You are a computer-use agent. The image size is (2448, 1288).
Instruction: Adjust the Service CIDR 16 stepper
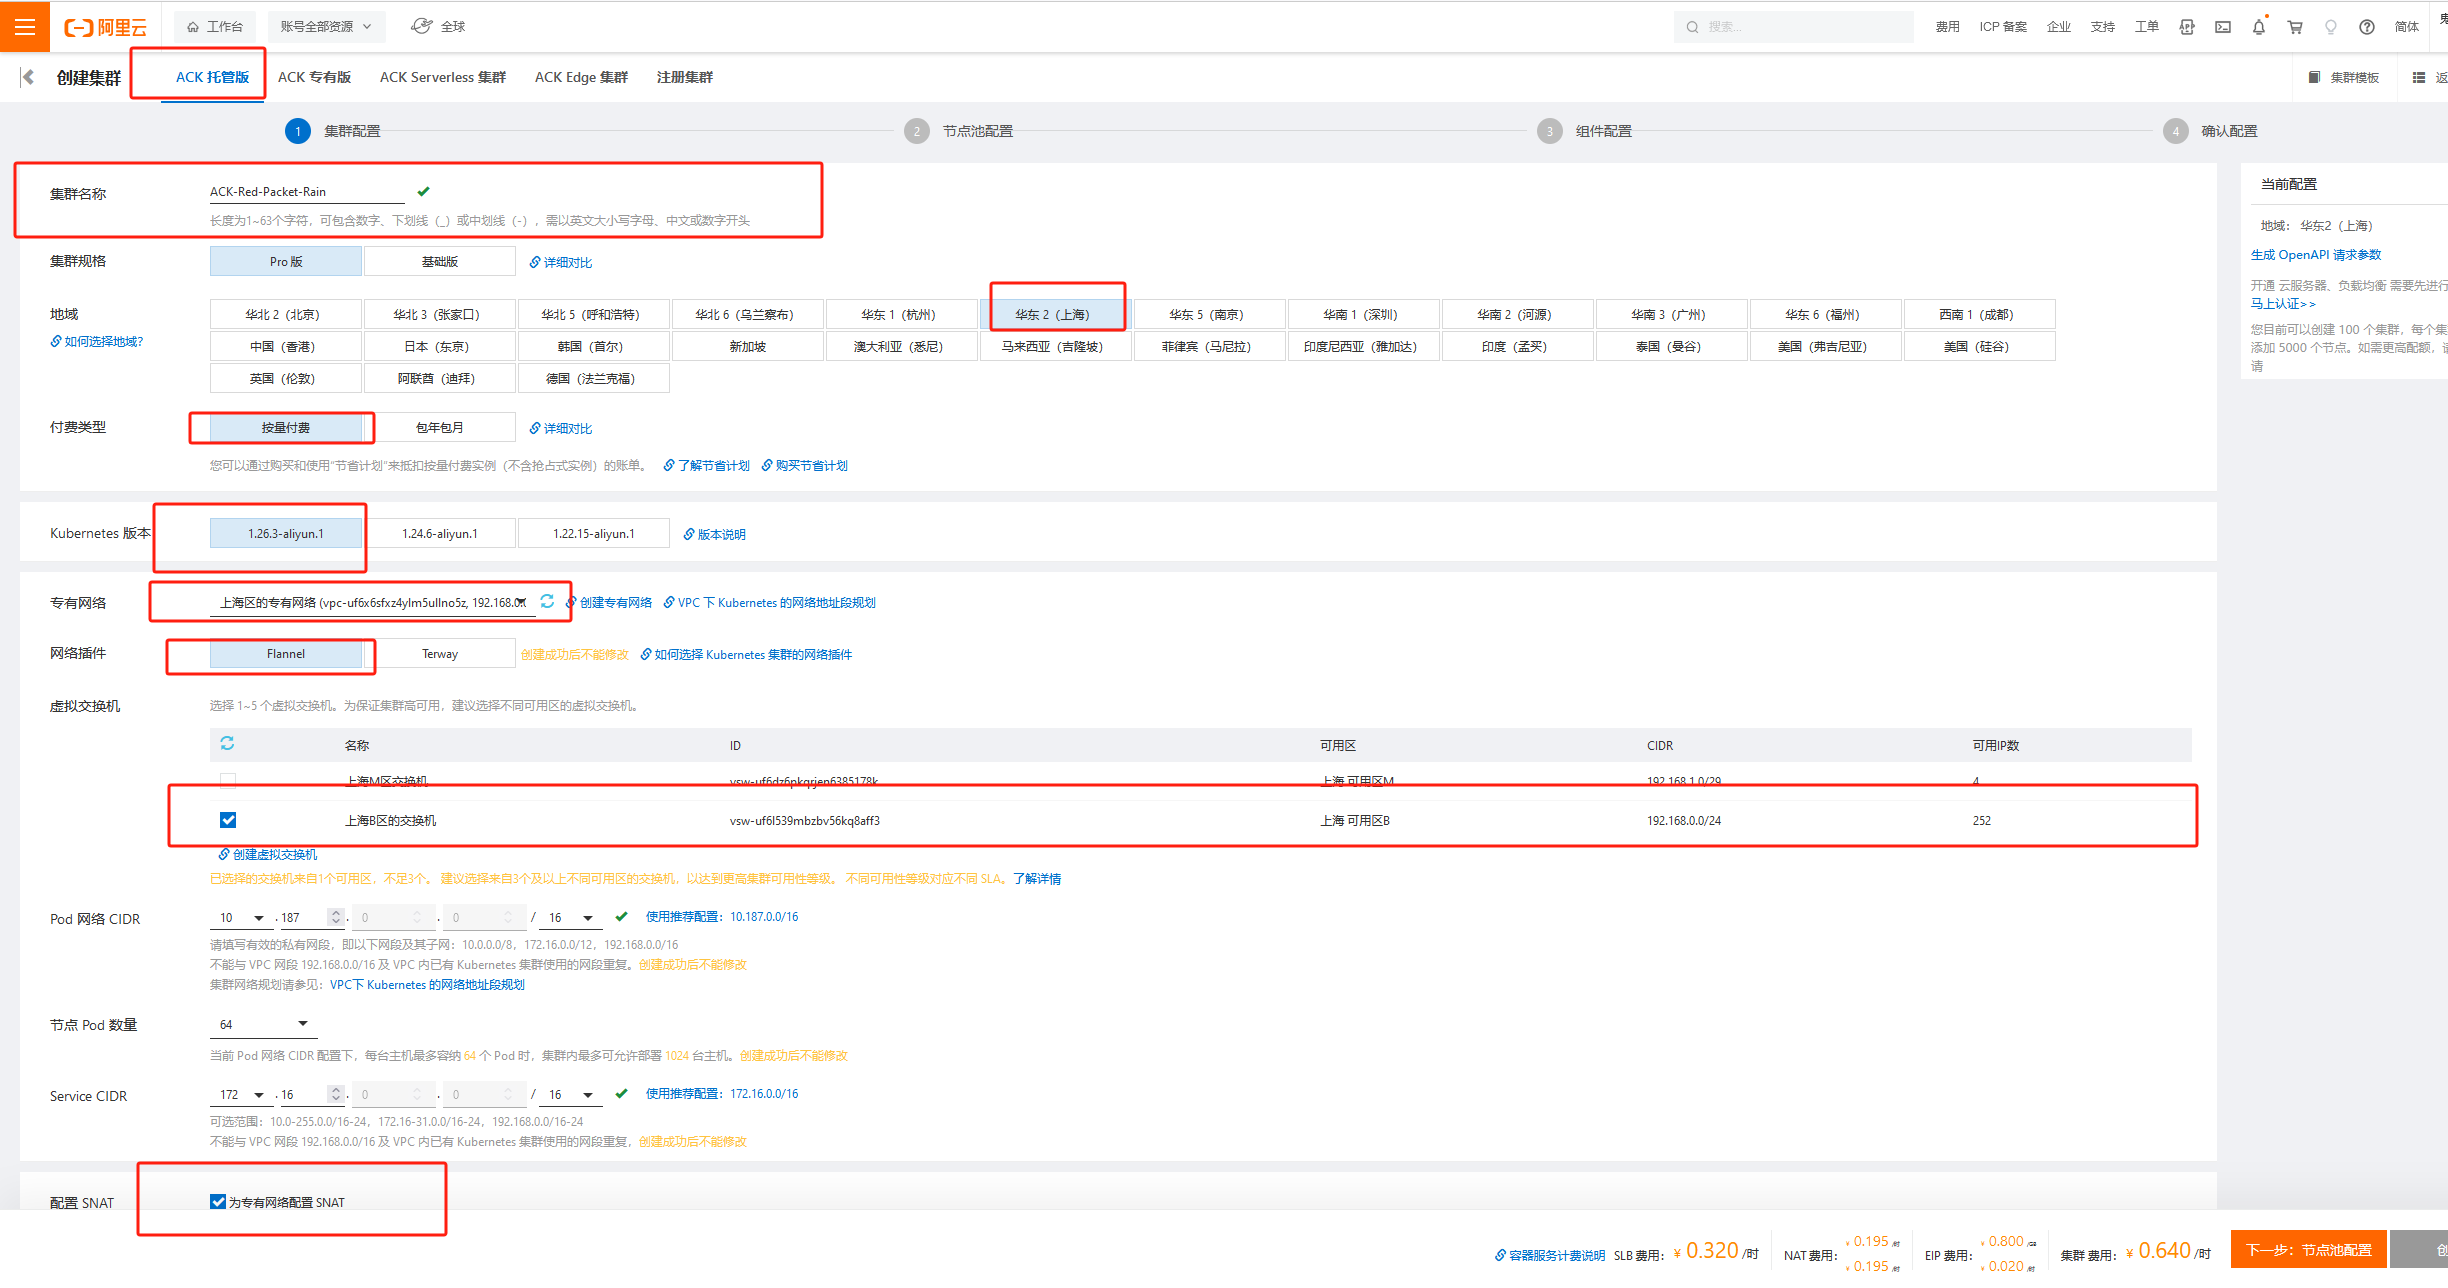pos(336,1094)
